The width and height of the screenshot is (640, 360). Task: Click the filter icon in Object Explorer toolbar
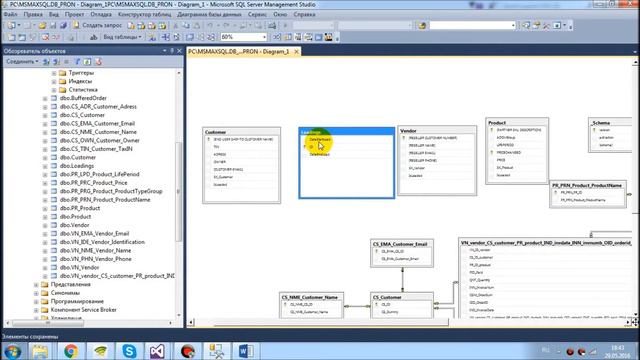[77, 62]
